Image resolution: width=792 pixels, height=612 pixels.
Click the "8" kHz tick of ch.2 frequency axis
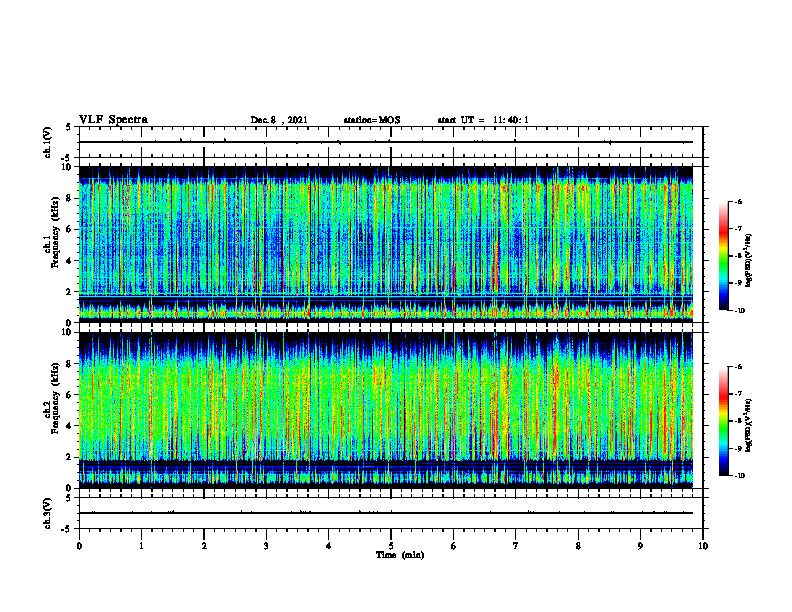tap(69, 364)
